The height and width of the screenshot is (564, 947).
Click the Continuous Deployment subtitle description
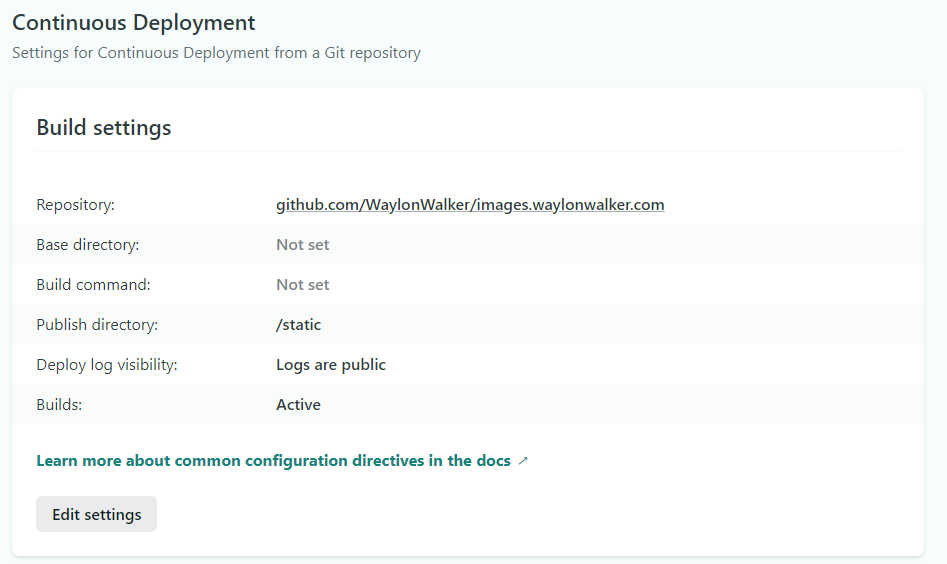point(216,53)
